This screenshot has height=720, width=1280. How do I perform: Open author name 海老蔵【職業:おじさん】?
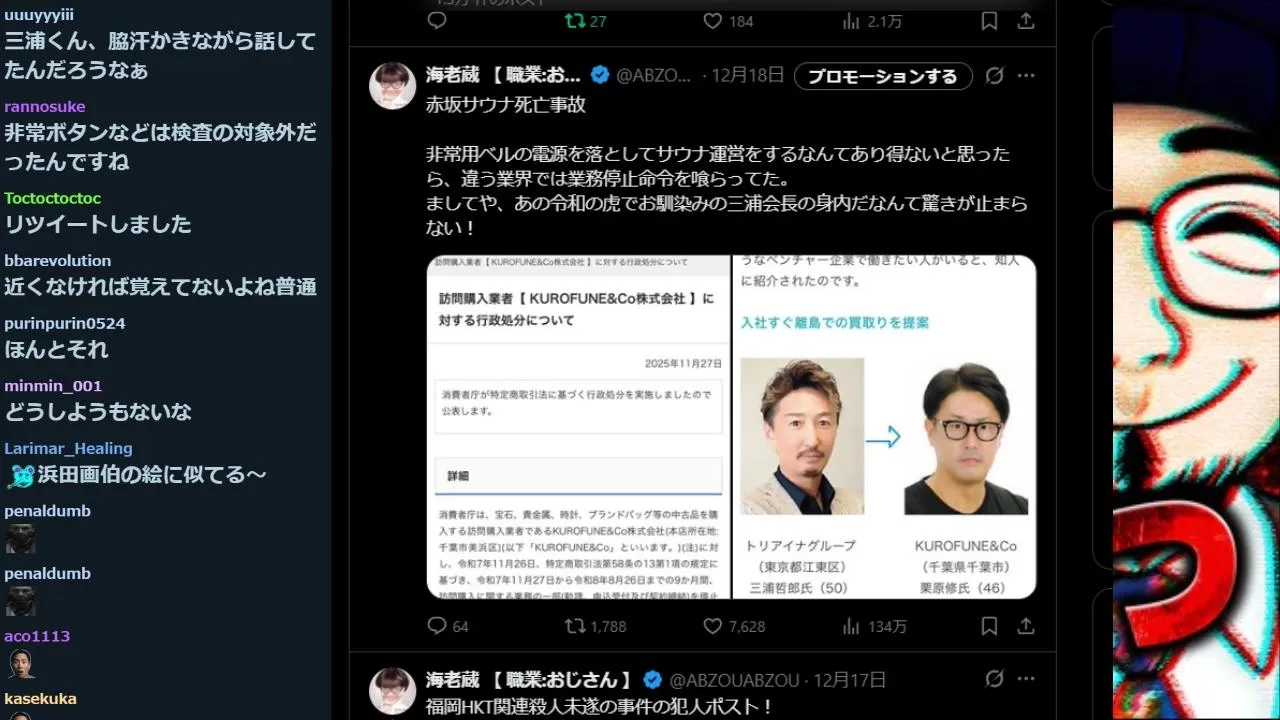pyautogui.click(x=530, y=680)
